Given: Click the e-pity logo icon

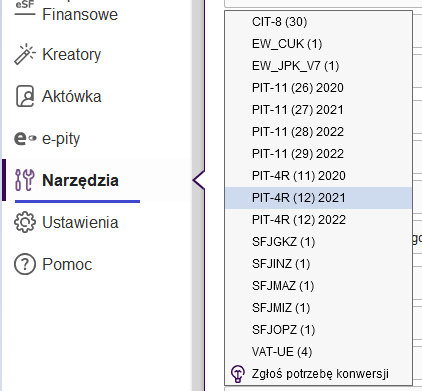Looking at the screenshot, I should coord(25,138).
